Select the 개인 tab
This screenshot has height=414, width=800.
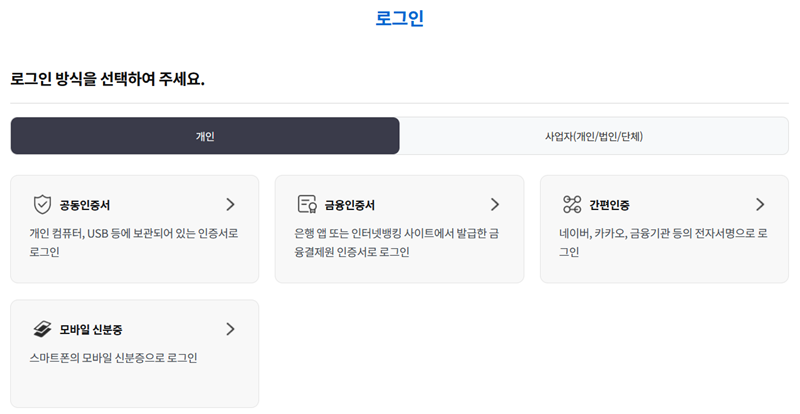click(205, 136)
